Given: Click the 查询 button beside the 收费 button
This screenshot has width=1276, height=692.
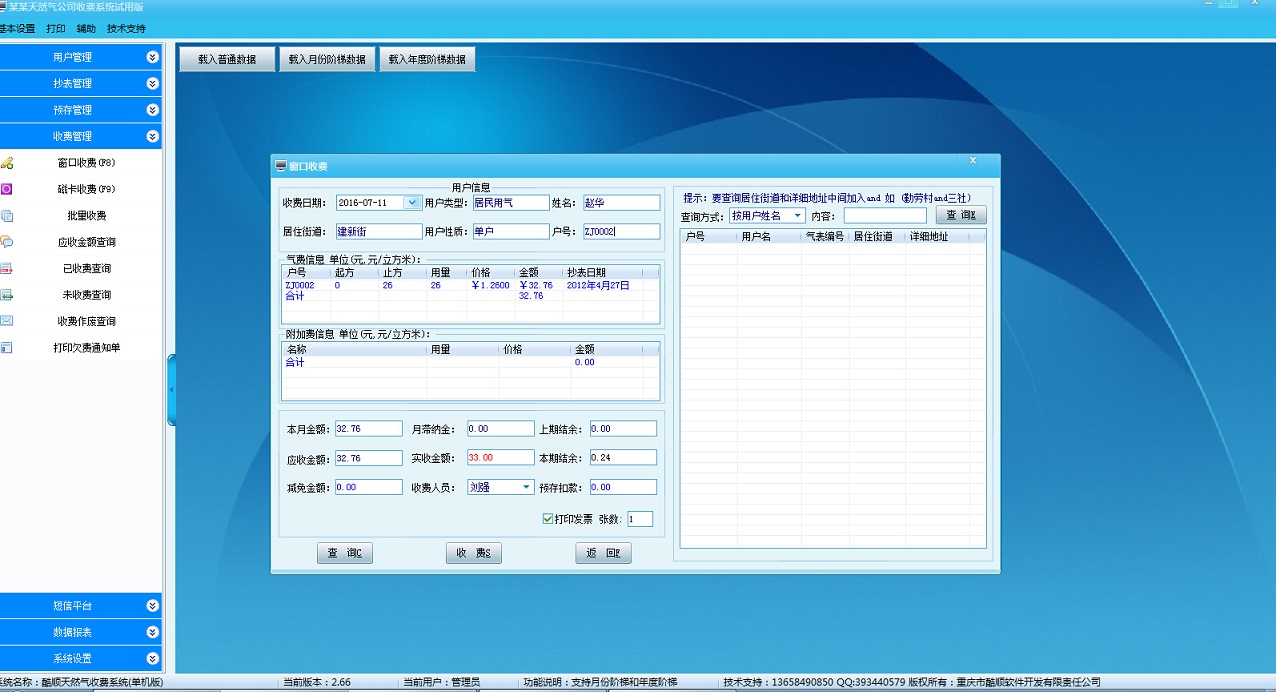Looking at the screenshot, I should click(345, 553).
